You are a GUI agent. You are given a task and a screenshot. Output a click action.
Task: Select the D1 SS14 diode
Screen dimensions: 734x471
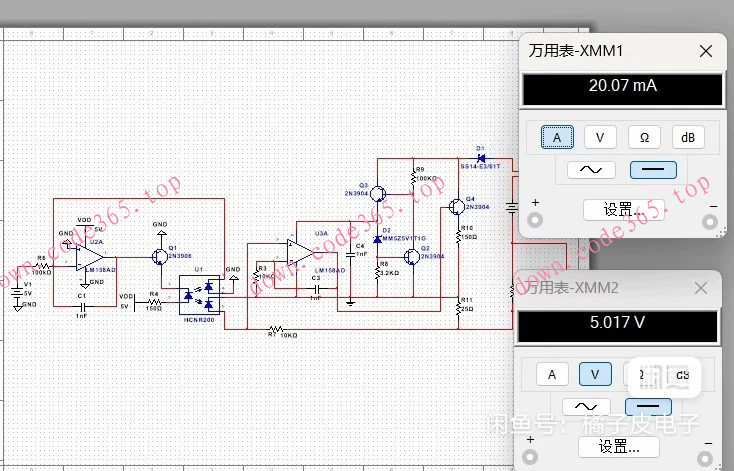point(480,158)
